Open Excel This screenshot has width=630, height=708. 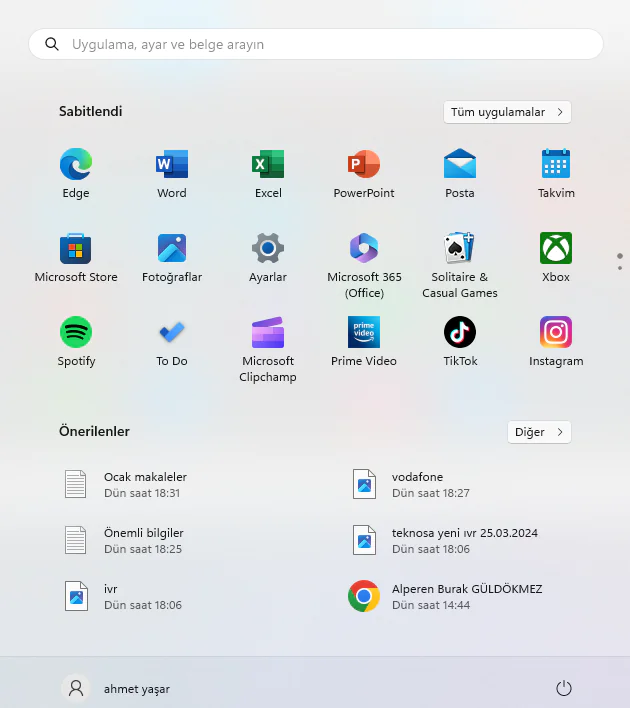268,173
